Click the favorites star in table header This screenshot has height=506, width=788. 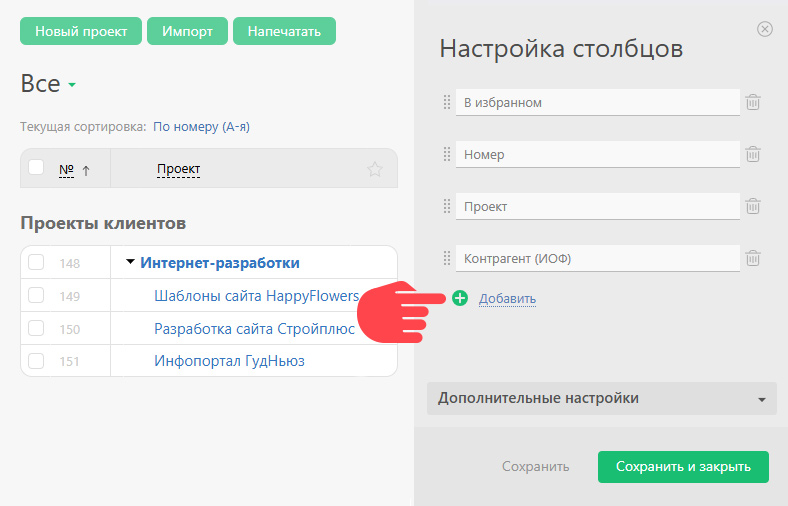pos(374,169)
